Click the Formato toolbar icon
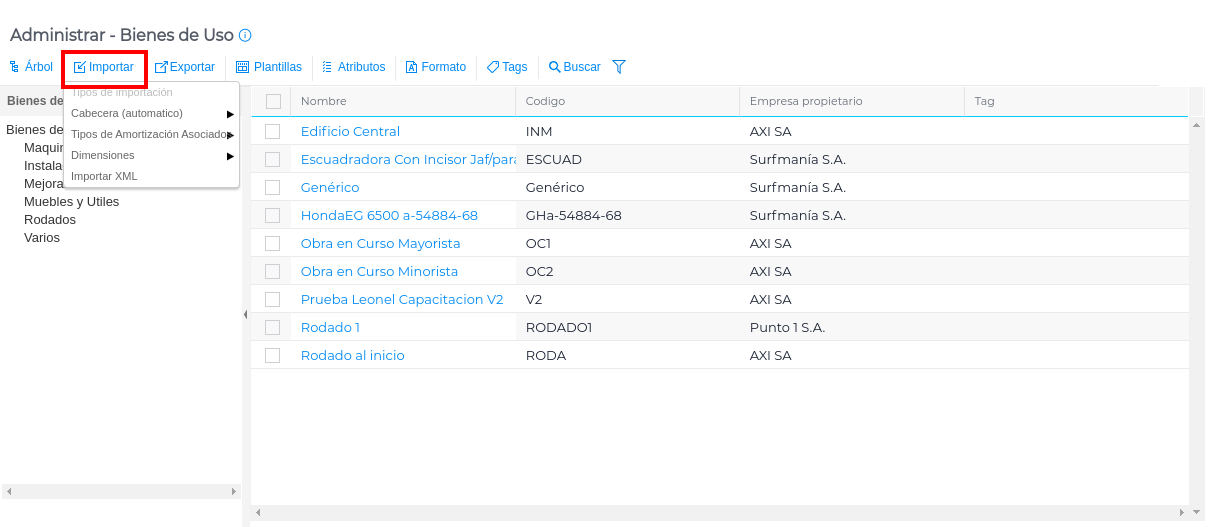1209x527 pixels. (411, 67)
